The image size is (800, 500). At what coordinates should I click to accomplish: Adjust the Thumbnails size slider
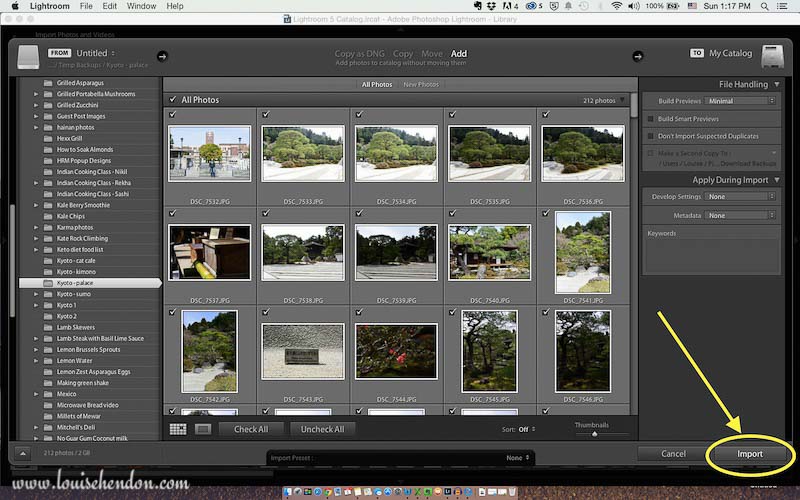click(594, 434)
